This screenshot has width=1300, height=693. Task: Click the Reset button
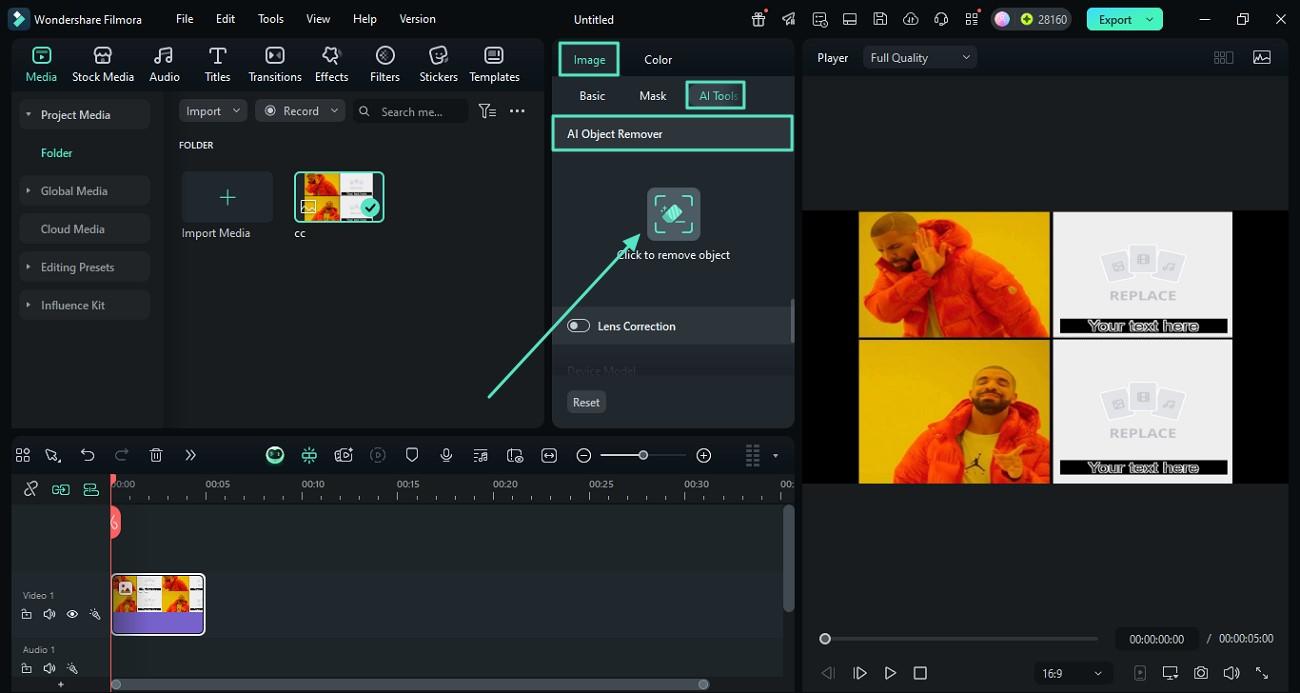(586, 402)
